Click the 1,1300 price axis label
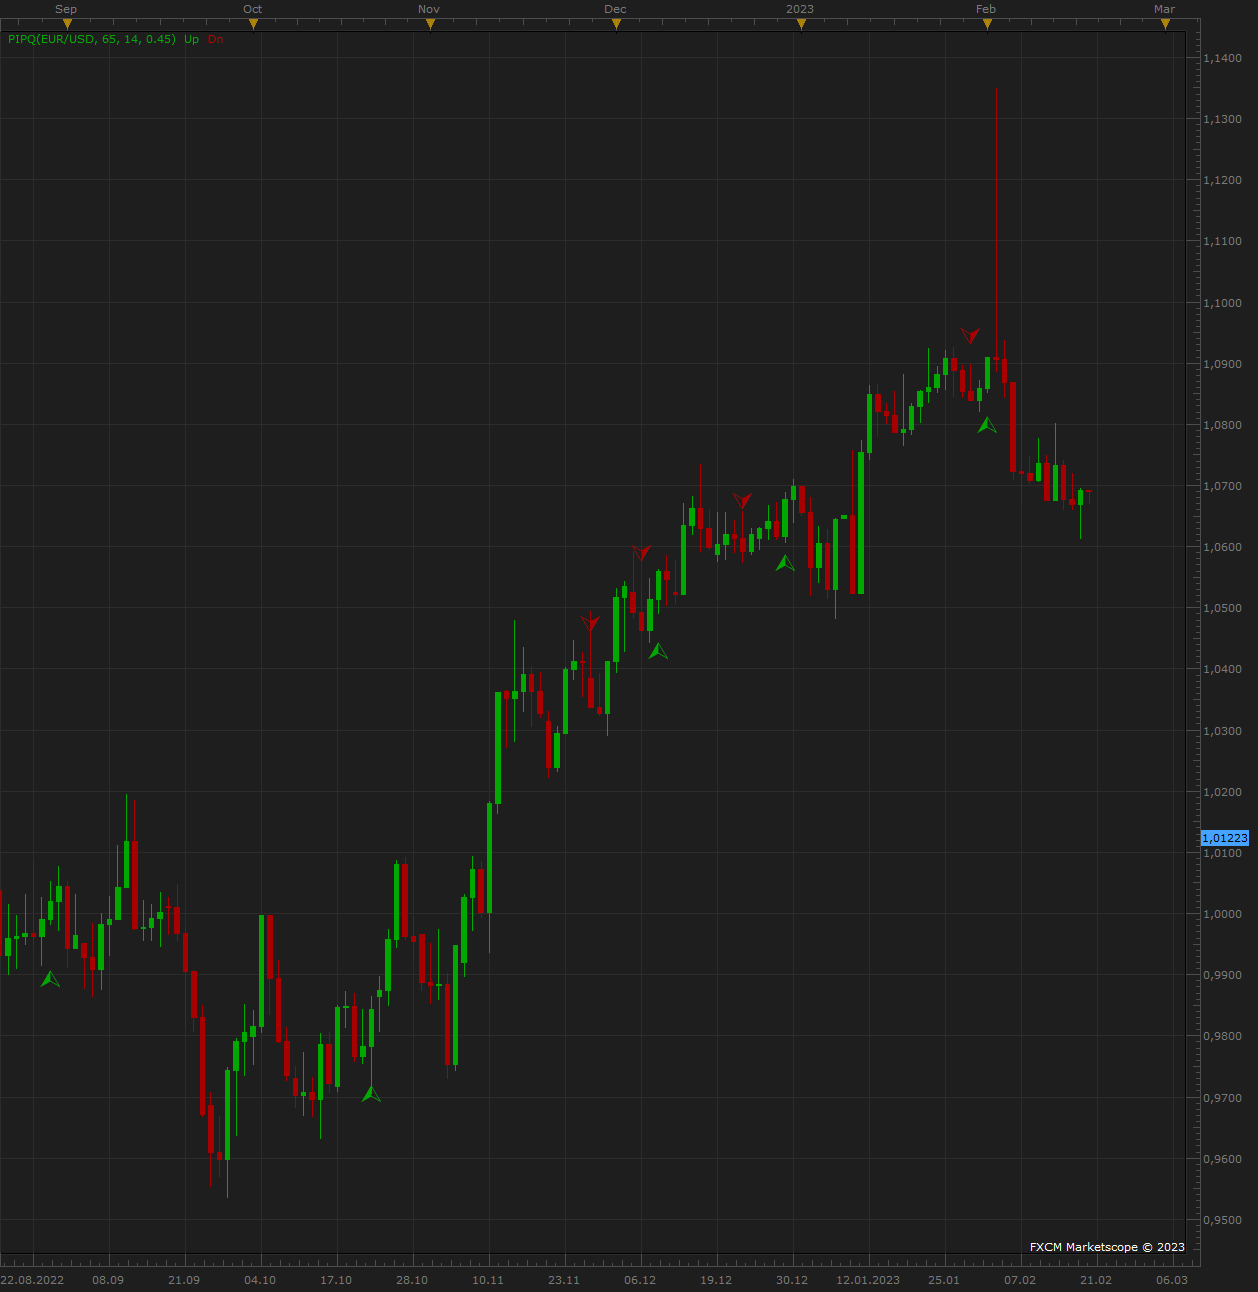This screenshot has width=1258, height=1292. tap(1222, 119)
